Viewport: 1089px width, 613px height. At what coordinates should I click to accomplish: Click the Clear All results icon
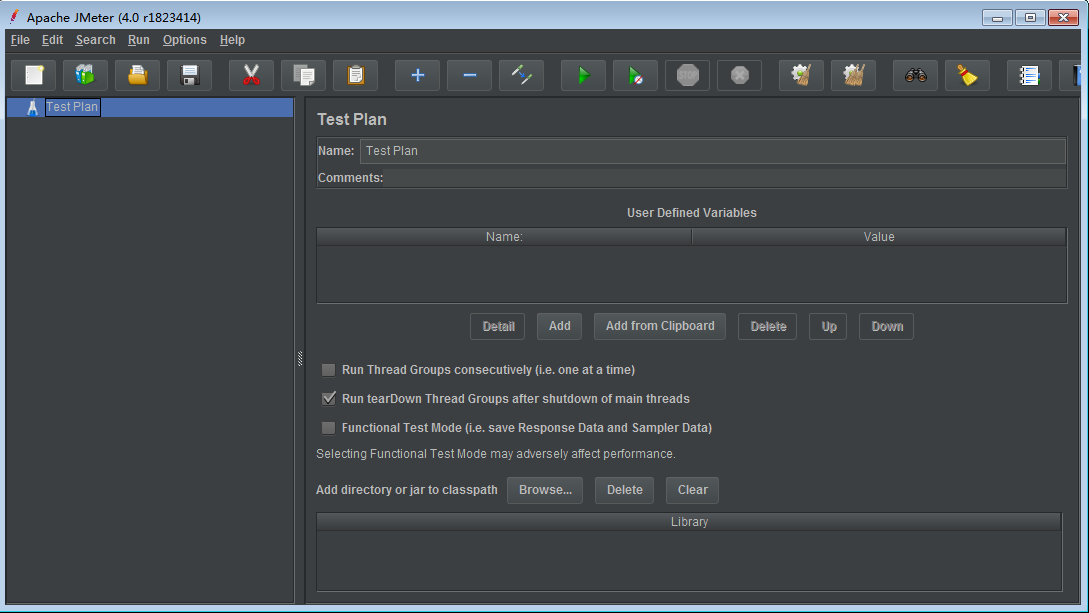[x=854, y=75]
